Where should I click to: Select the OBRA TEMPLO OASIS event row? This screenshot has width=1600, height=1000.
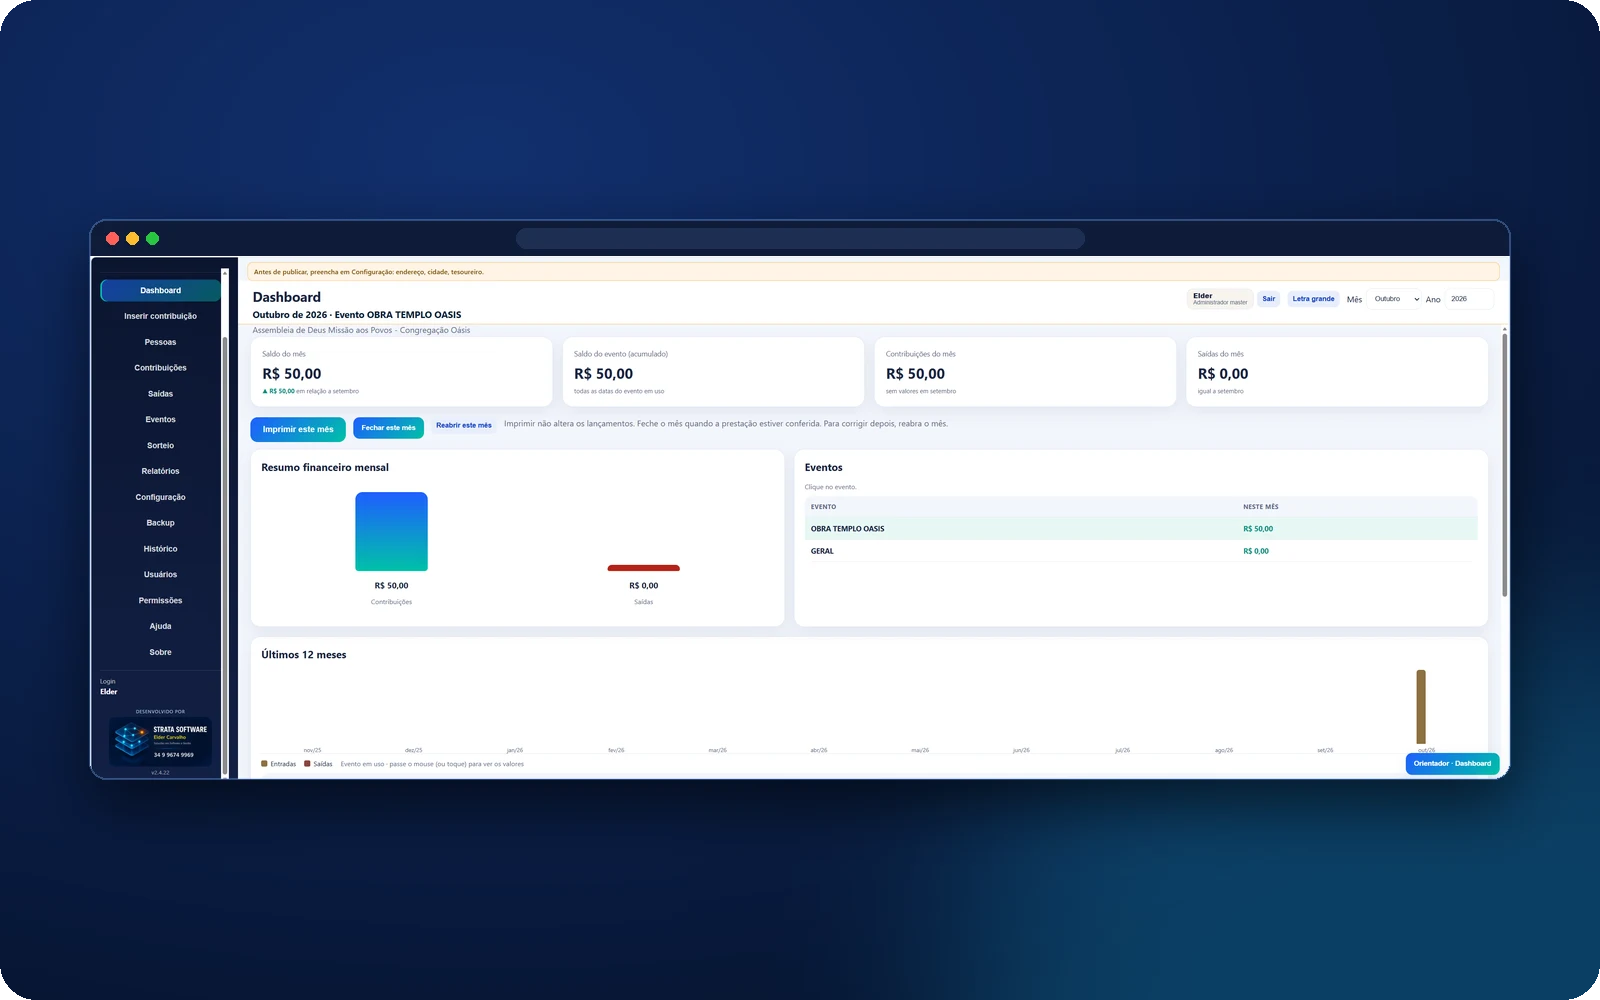pos(1141,529)
